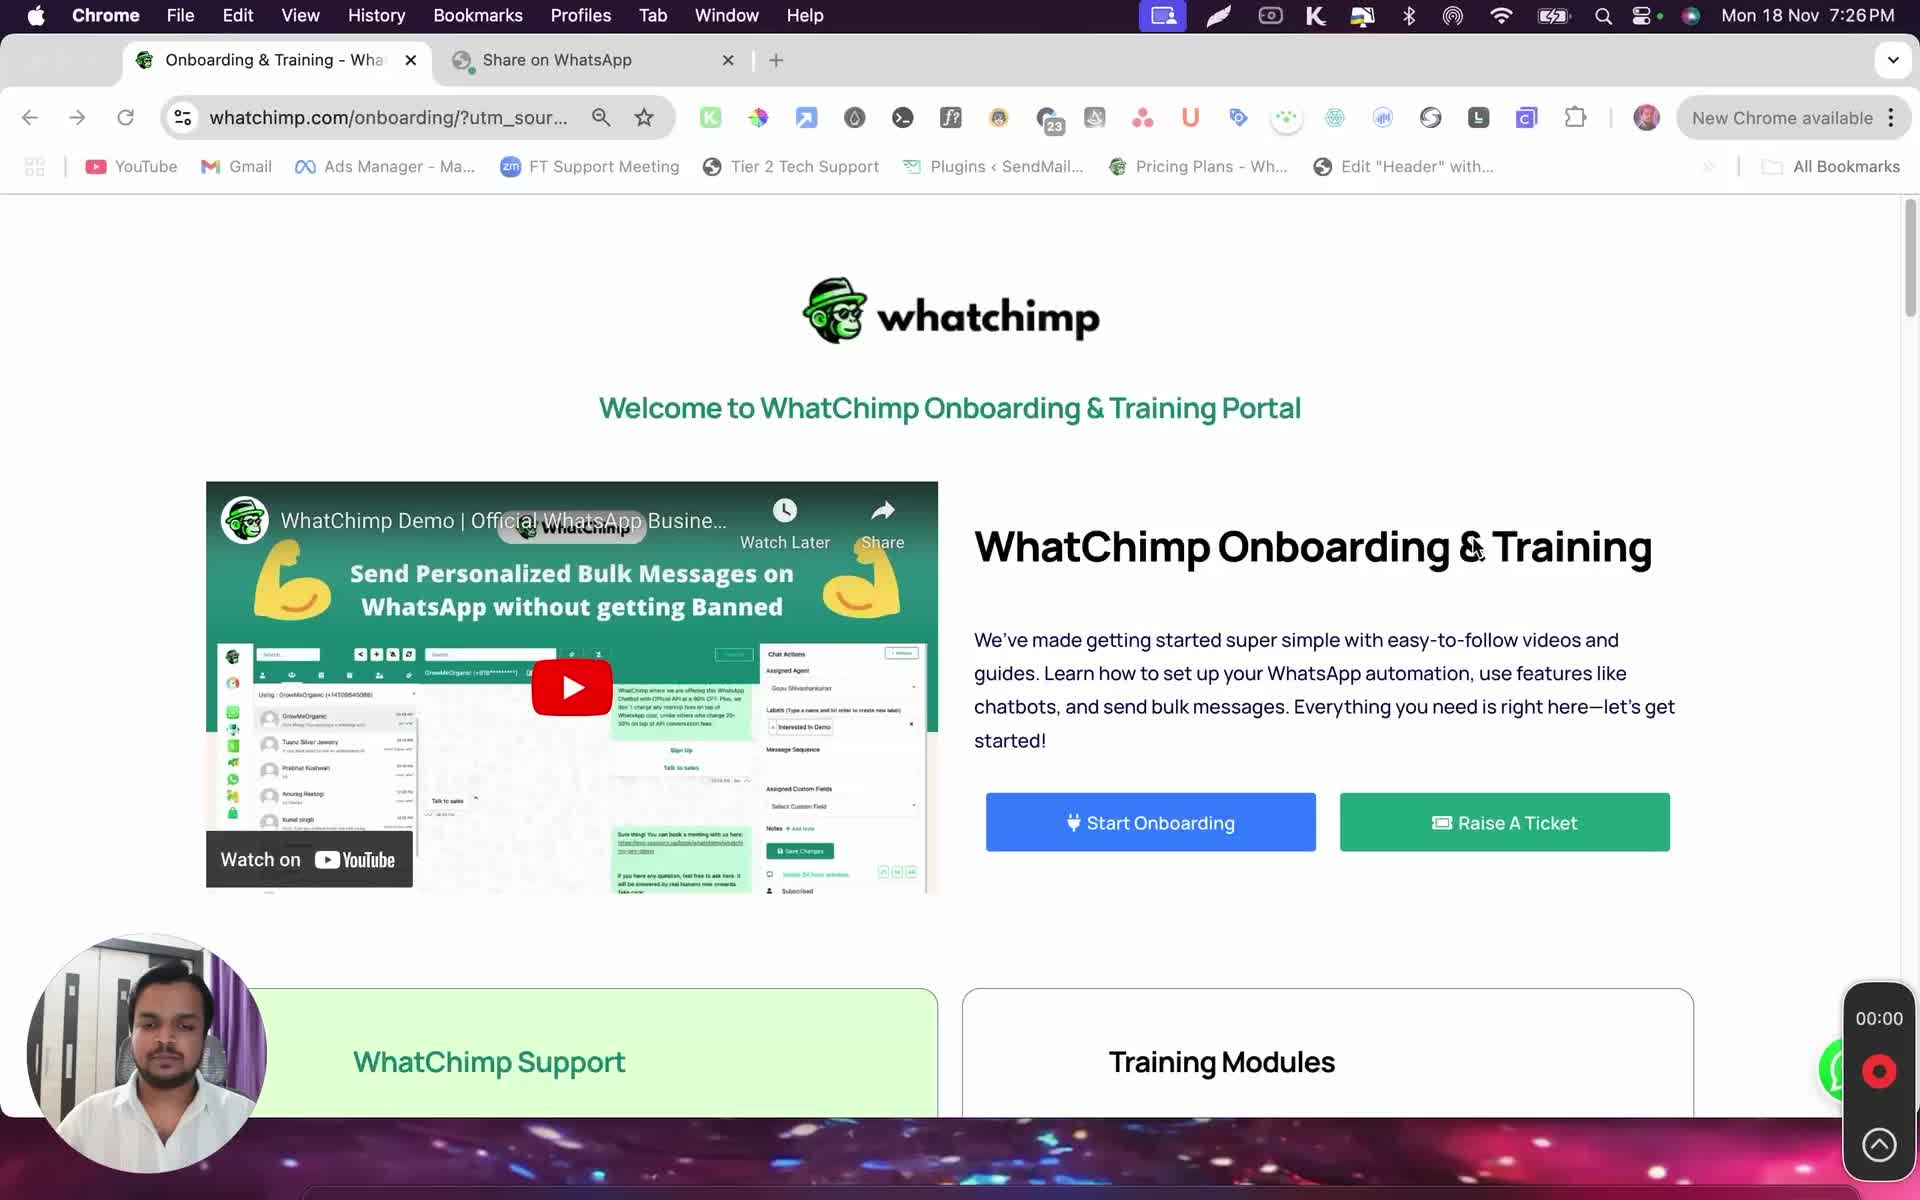Click the video Share arrow icon
Screen dimensions: 1920x1200
click(x=882, y=511)
